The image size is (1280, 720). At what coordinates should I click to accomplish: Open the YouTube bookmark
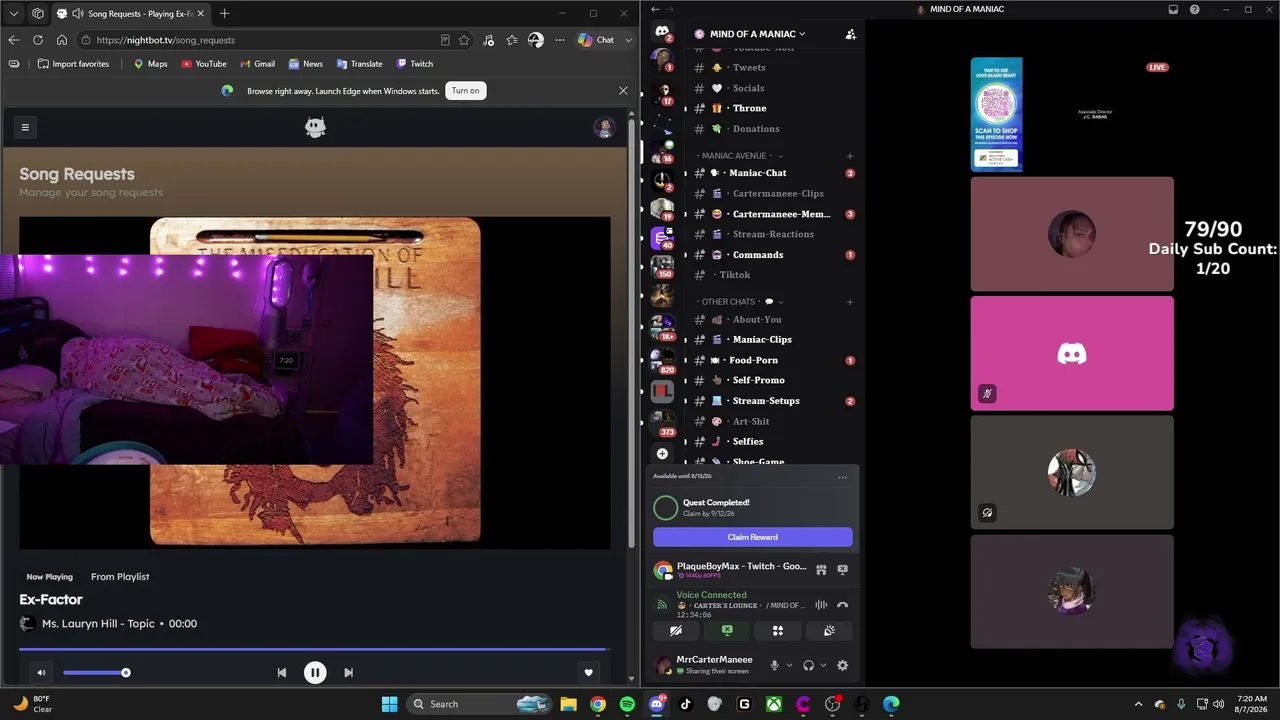[x=204, y=64]
